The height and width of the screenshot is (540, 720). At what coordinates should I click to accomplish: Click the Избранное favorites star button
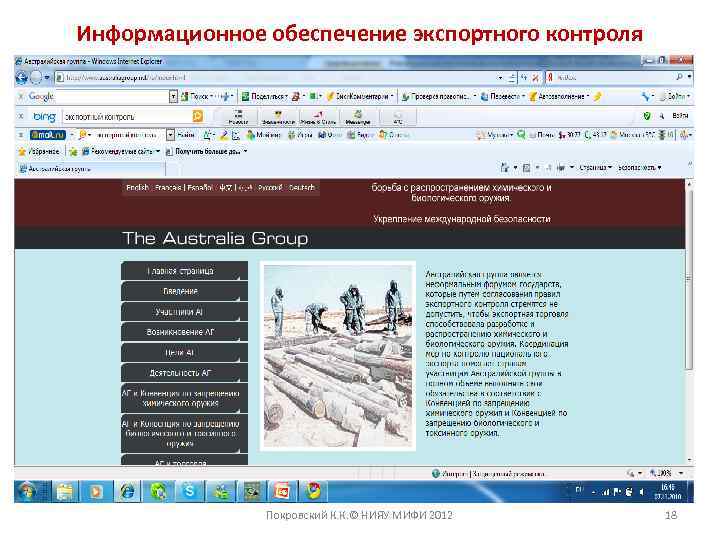tap(39, 151)
